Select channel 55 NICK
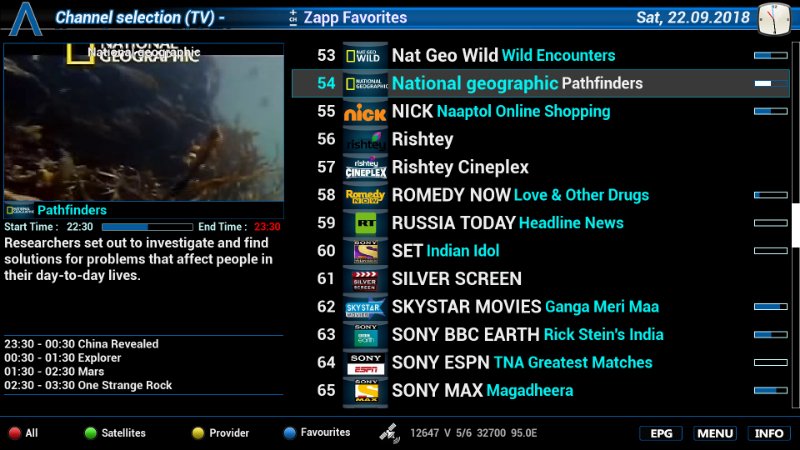The image size is (800, 450). point(540,112)
